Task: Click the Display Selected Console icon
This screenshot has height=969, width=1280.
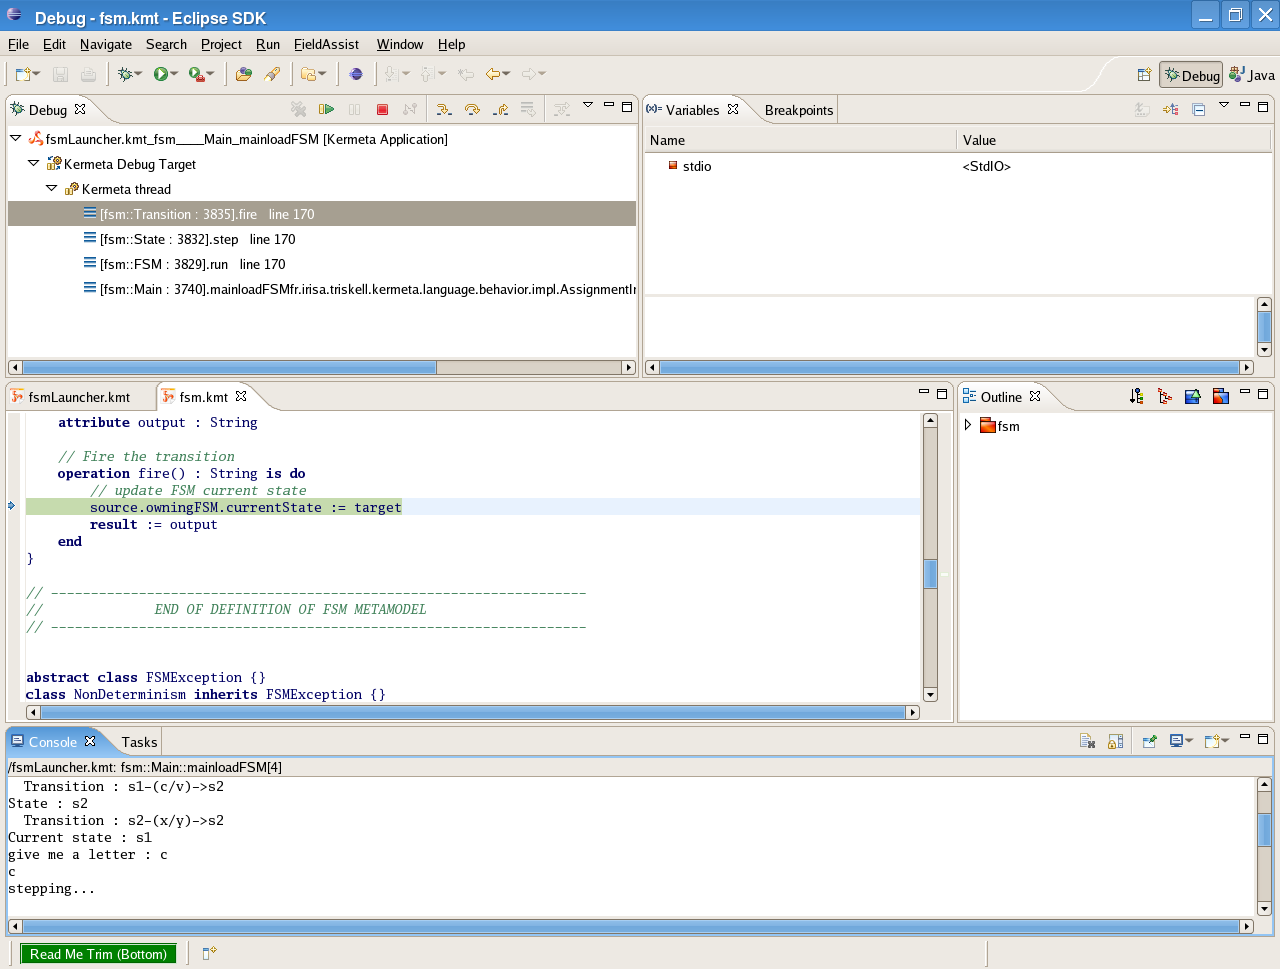Action: 1177,741
